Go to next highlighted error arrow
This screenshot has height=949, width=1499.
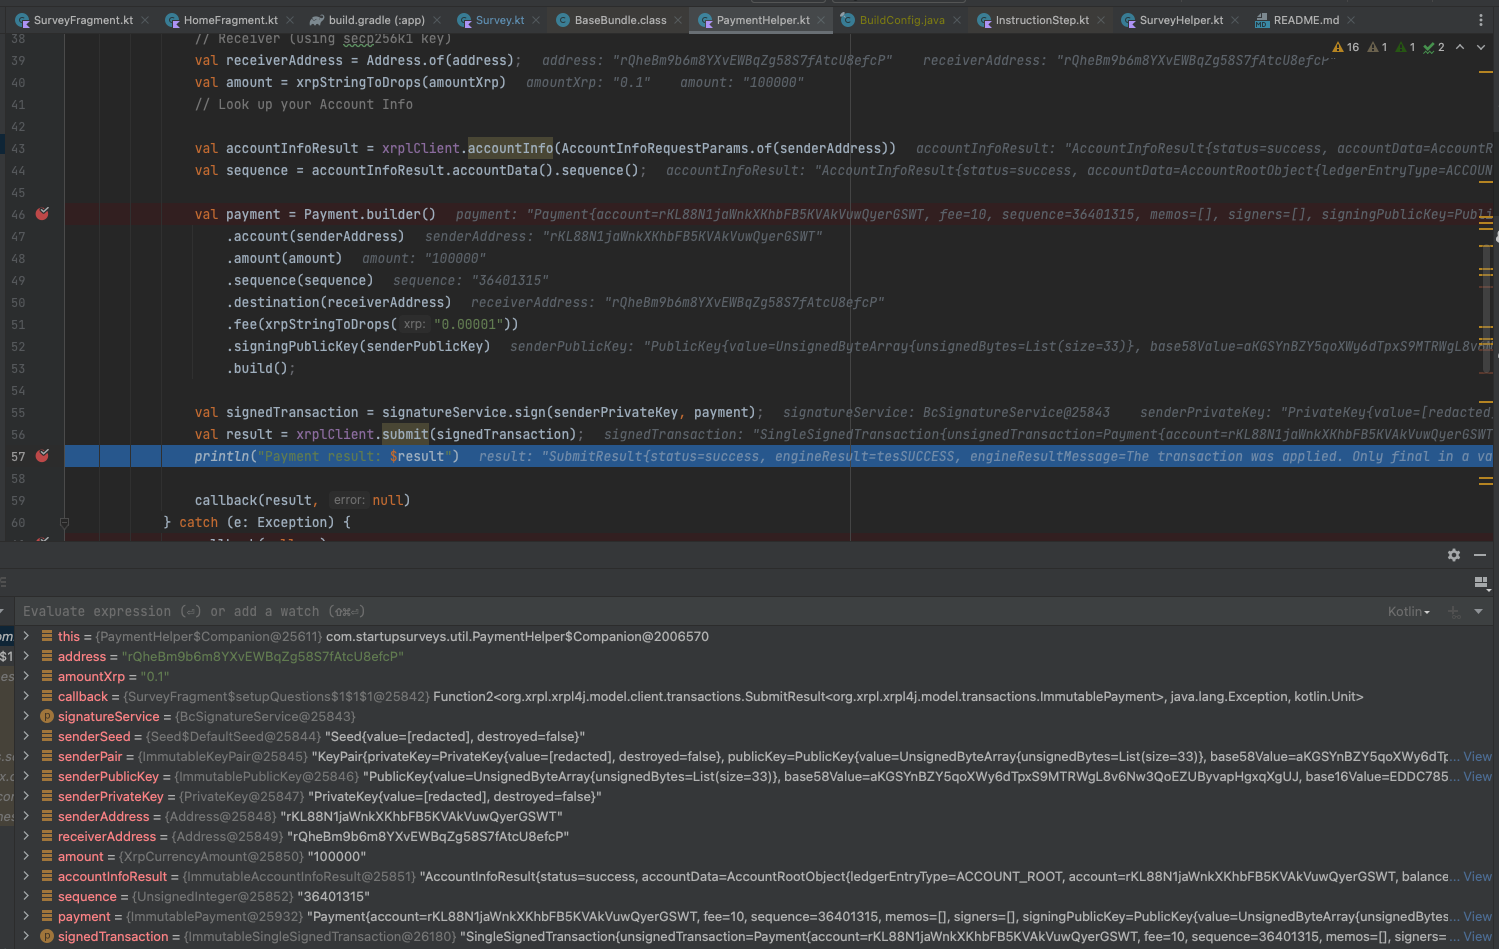1481,47
